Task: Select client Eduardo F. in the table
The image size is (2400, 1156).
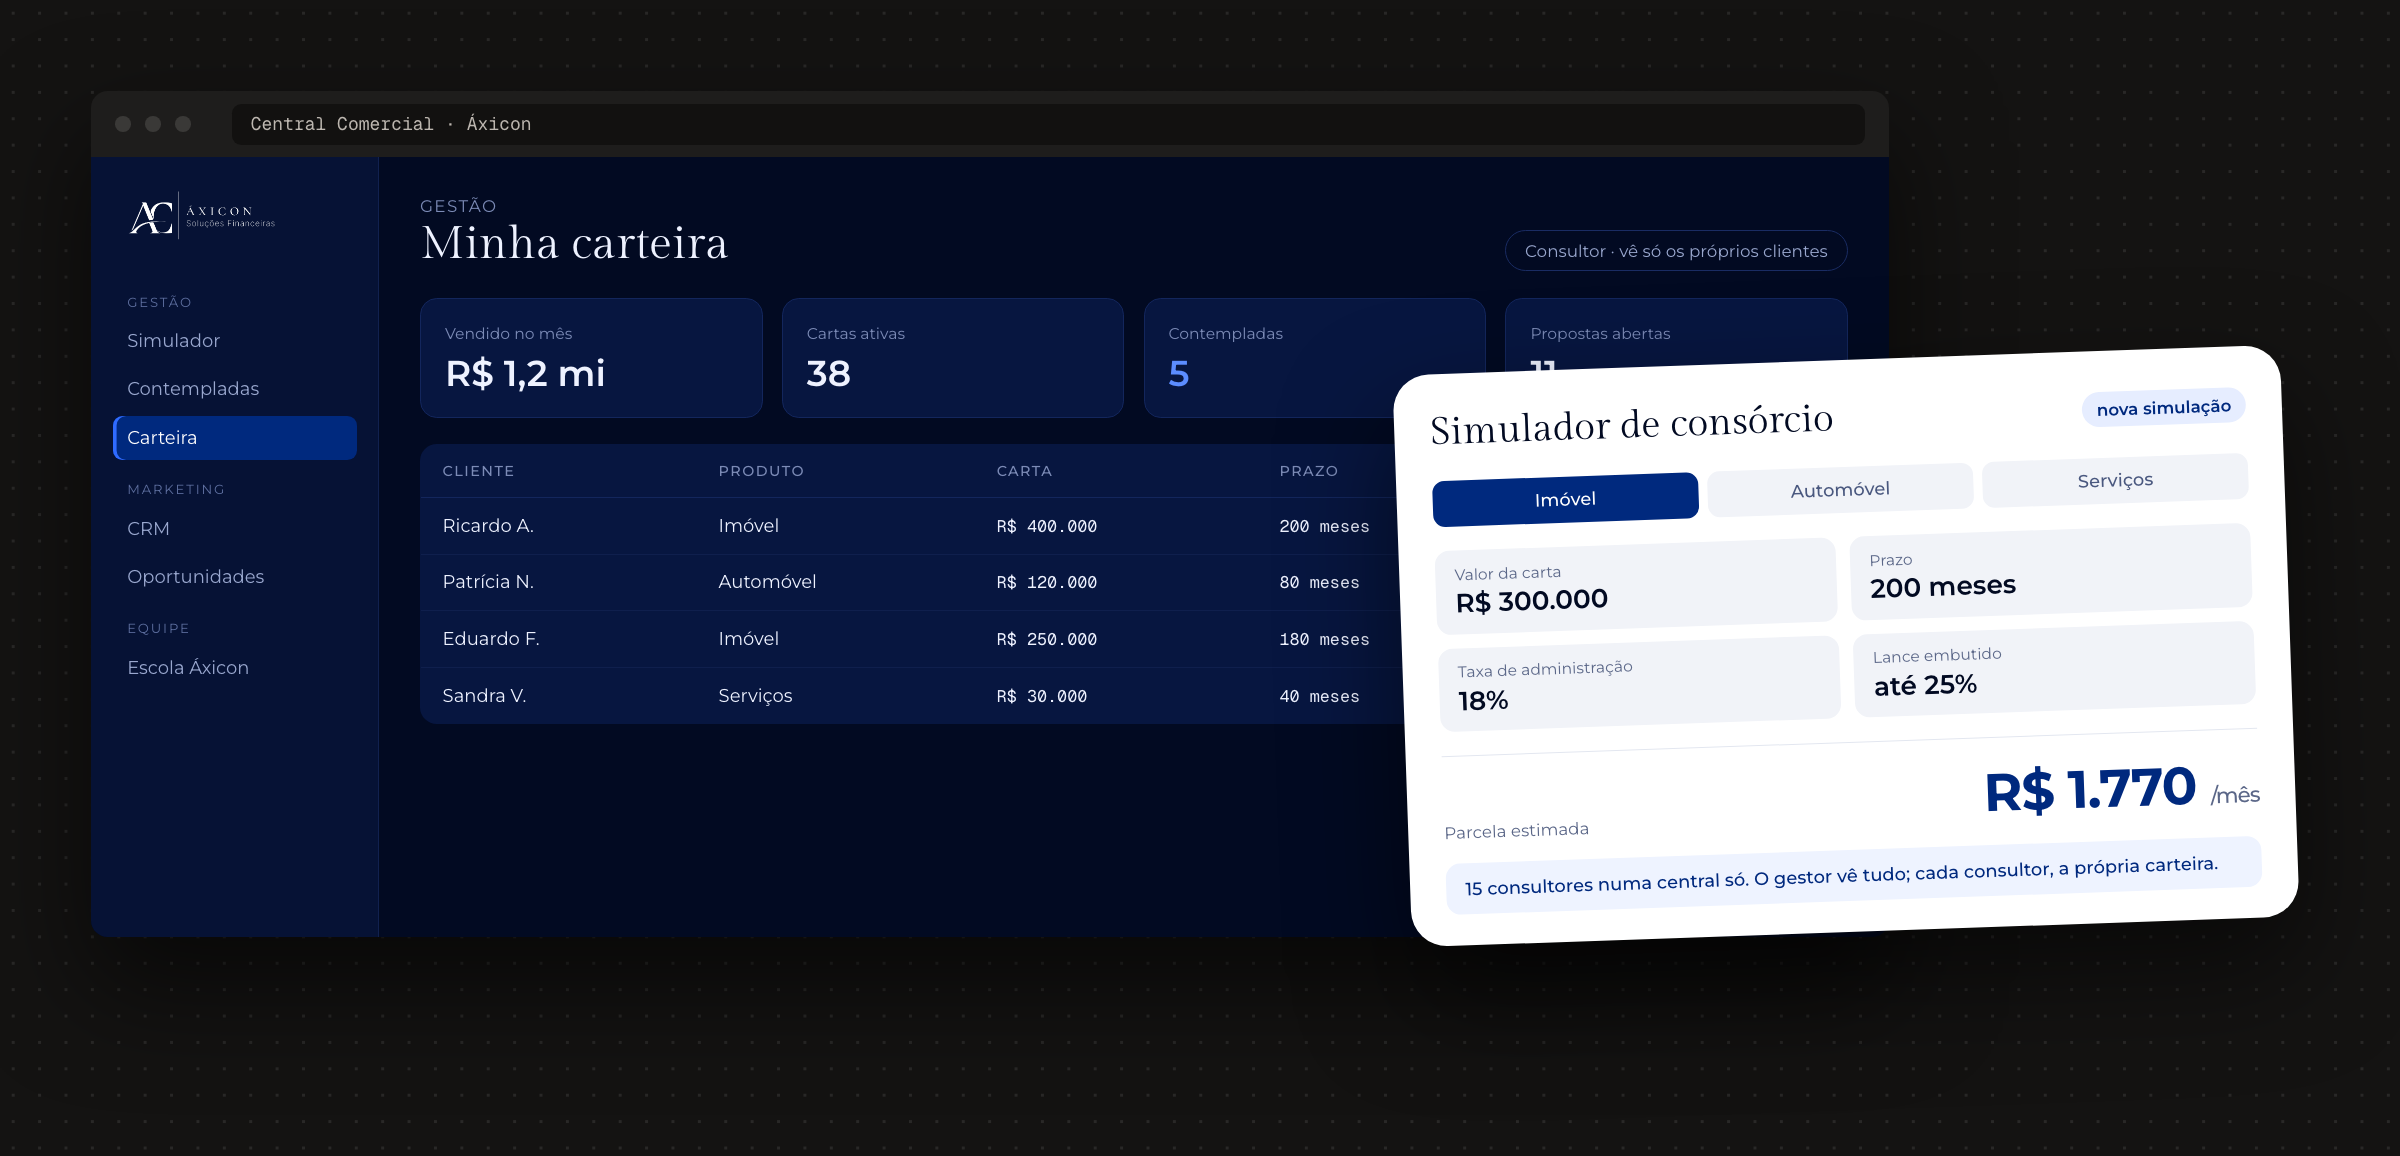Action: pyautogui.click(x=491, y=639)
